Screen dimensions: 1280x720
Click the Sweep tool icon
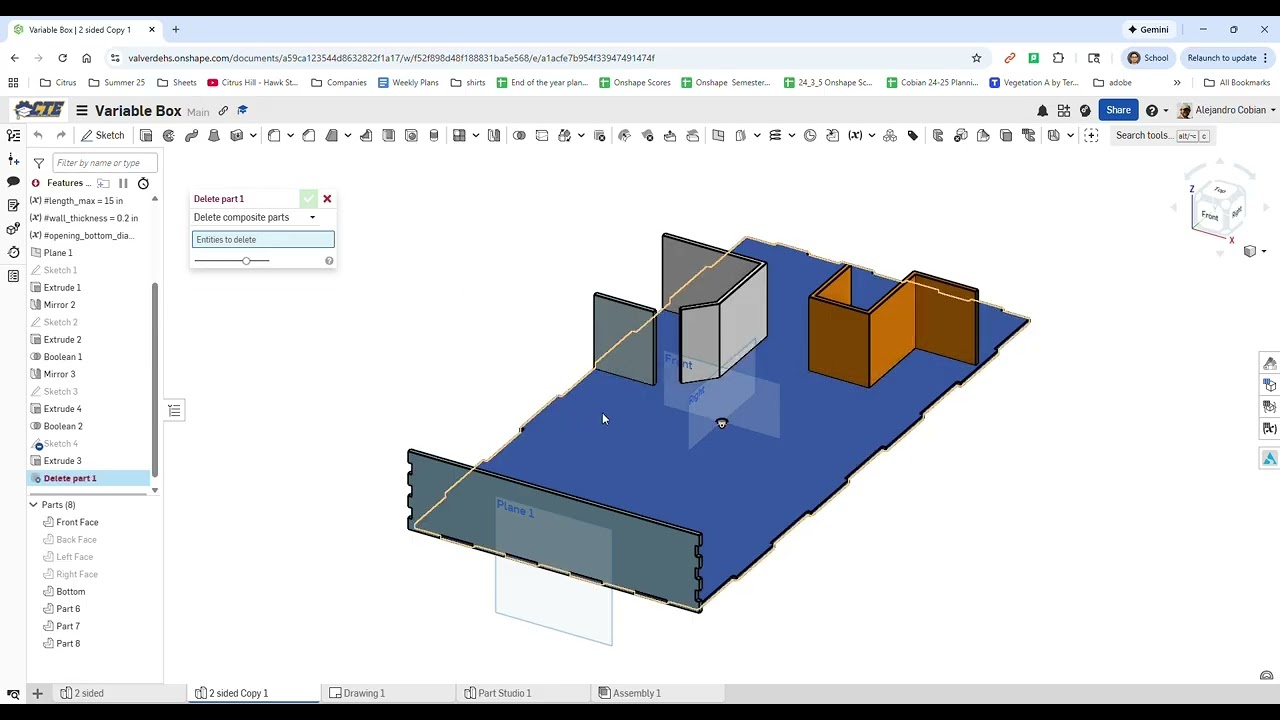pos(191,135)
